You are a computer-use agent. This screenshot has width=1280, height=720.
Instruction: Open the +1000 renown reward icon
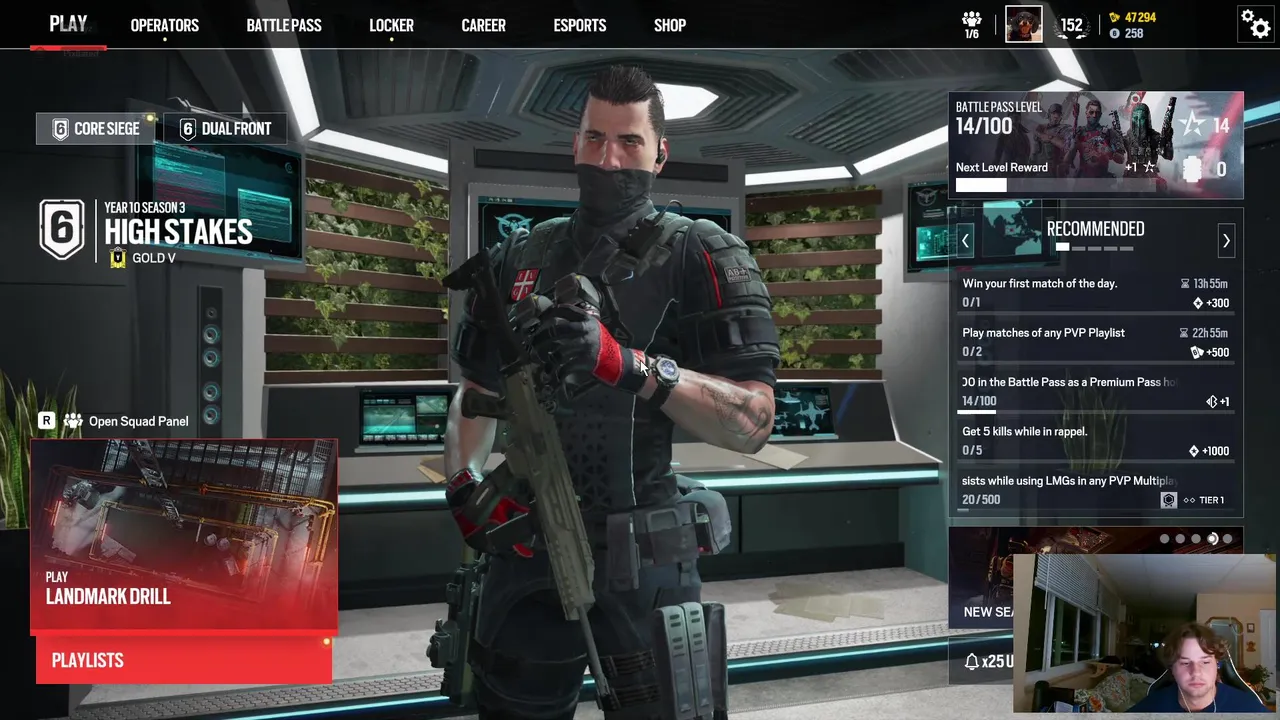click(x=1194, y=451)
